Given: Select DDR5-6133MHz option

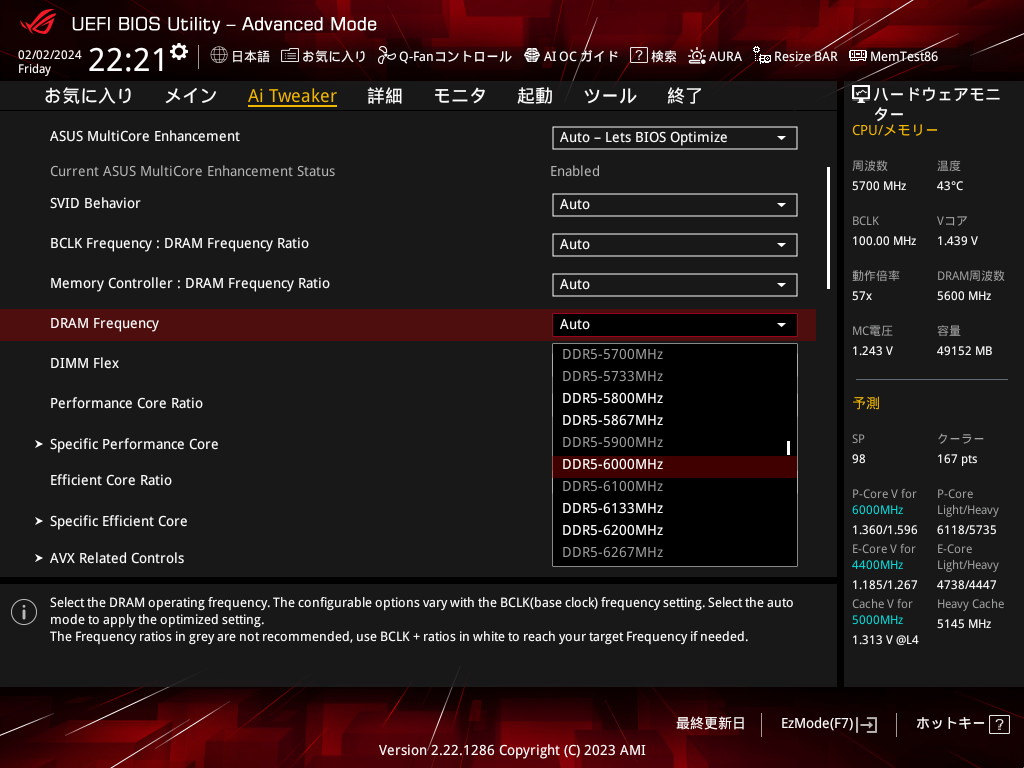Looking at the screenshot, I should pyautogui.click(x=675, y=508).
